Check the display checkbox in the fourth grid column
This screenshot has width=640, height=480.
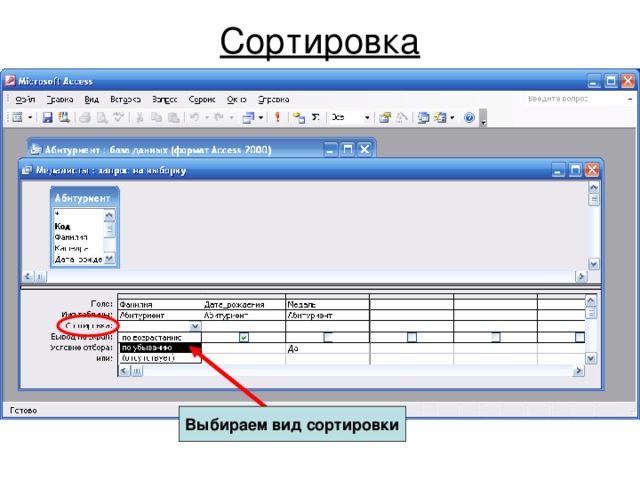click(411, 338)
